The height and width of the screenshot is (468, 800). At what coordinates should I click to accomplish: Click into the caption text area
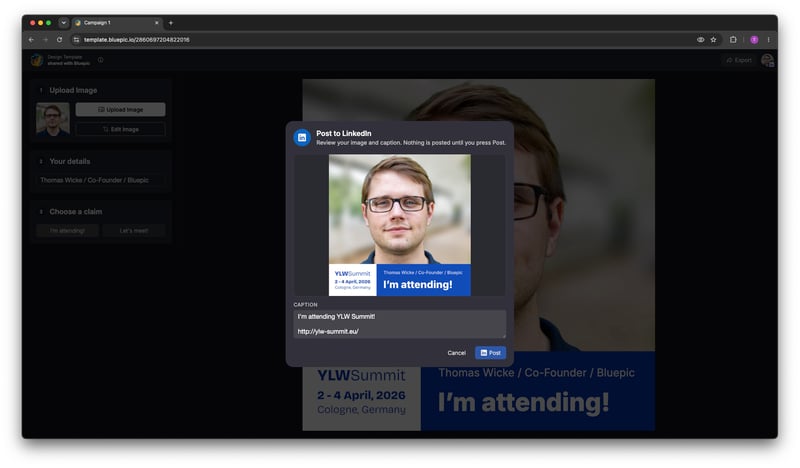[x=399, y=324]
